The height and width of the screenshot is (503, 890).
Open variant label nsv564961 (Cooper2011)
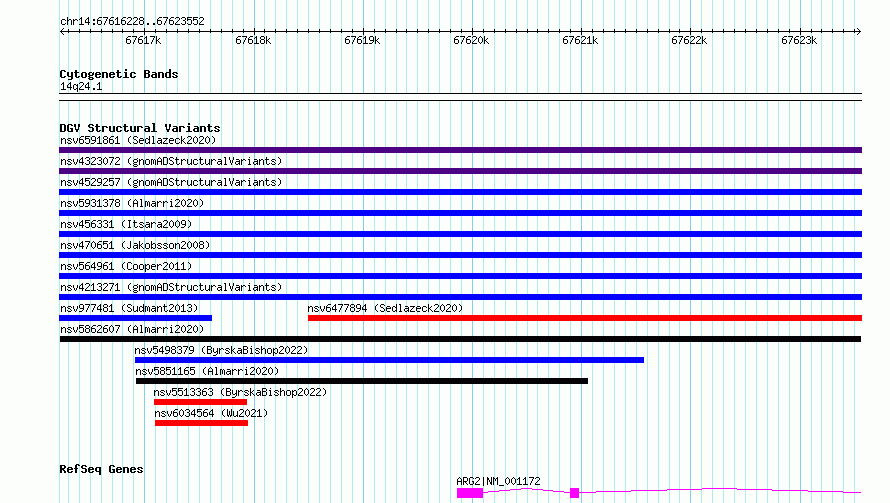click(126, 266)
